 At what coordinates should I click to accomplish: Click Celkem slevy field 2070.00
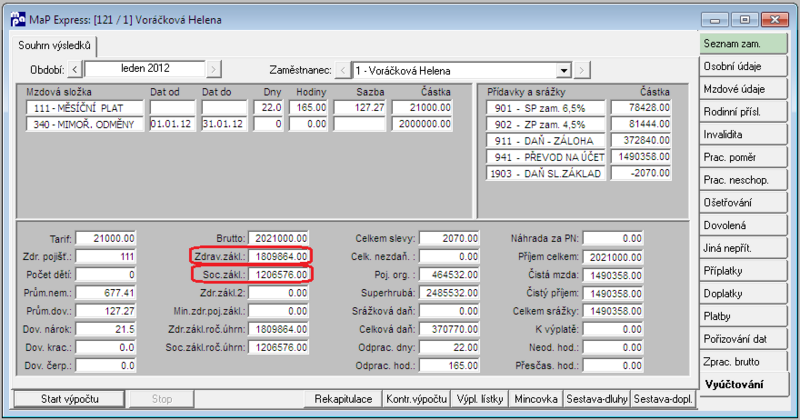pos(449,238)
